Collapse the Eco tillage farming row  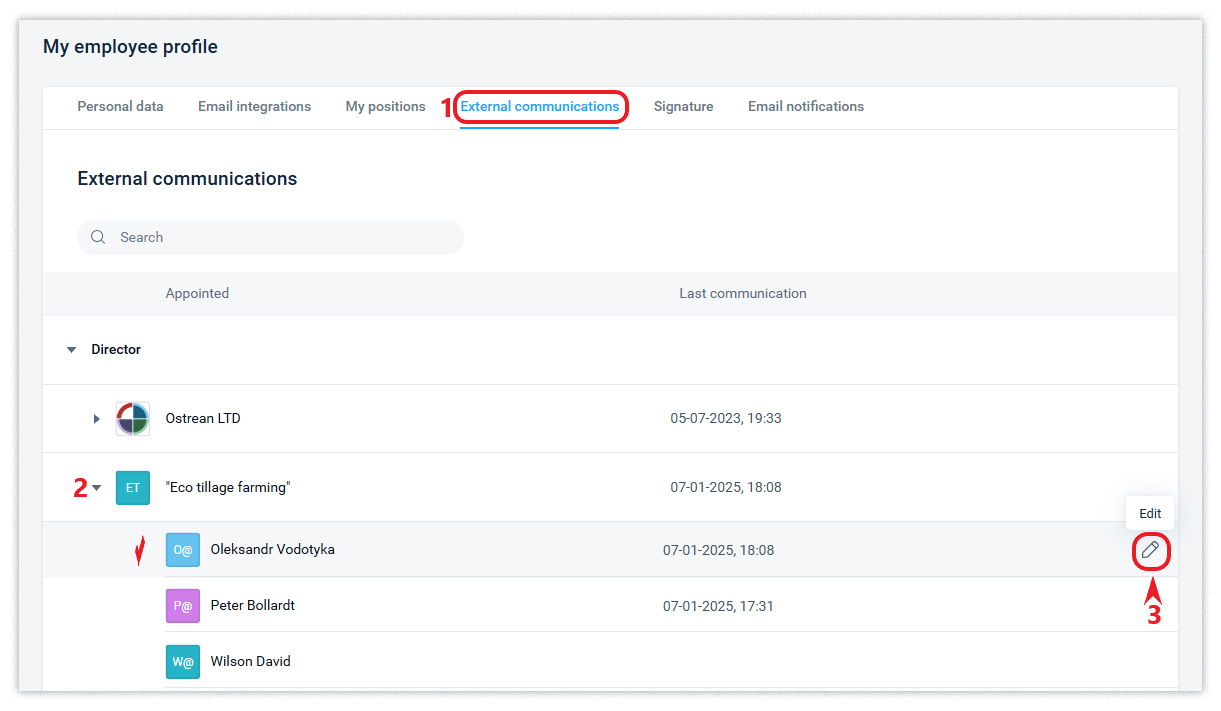(97, 488)
